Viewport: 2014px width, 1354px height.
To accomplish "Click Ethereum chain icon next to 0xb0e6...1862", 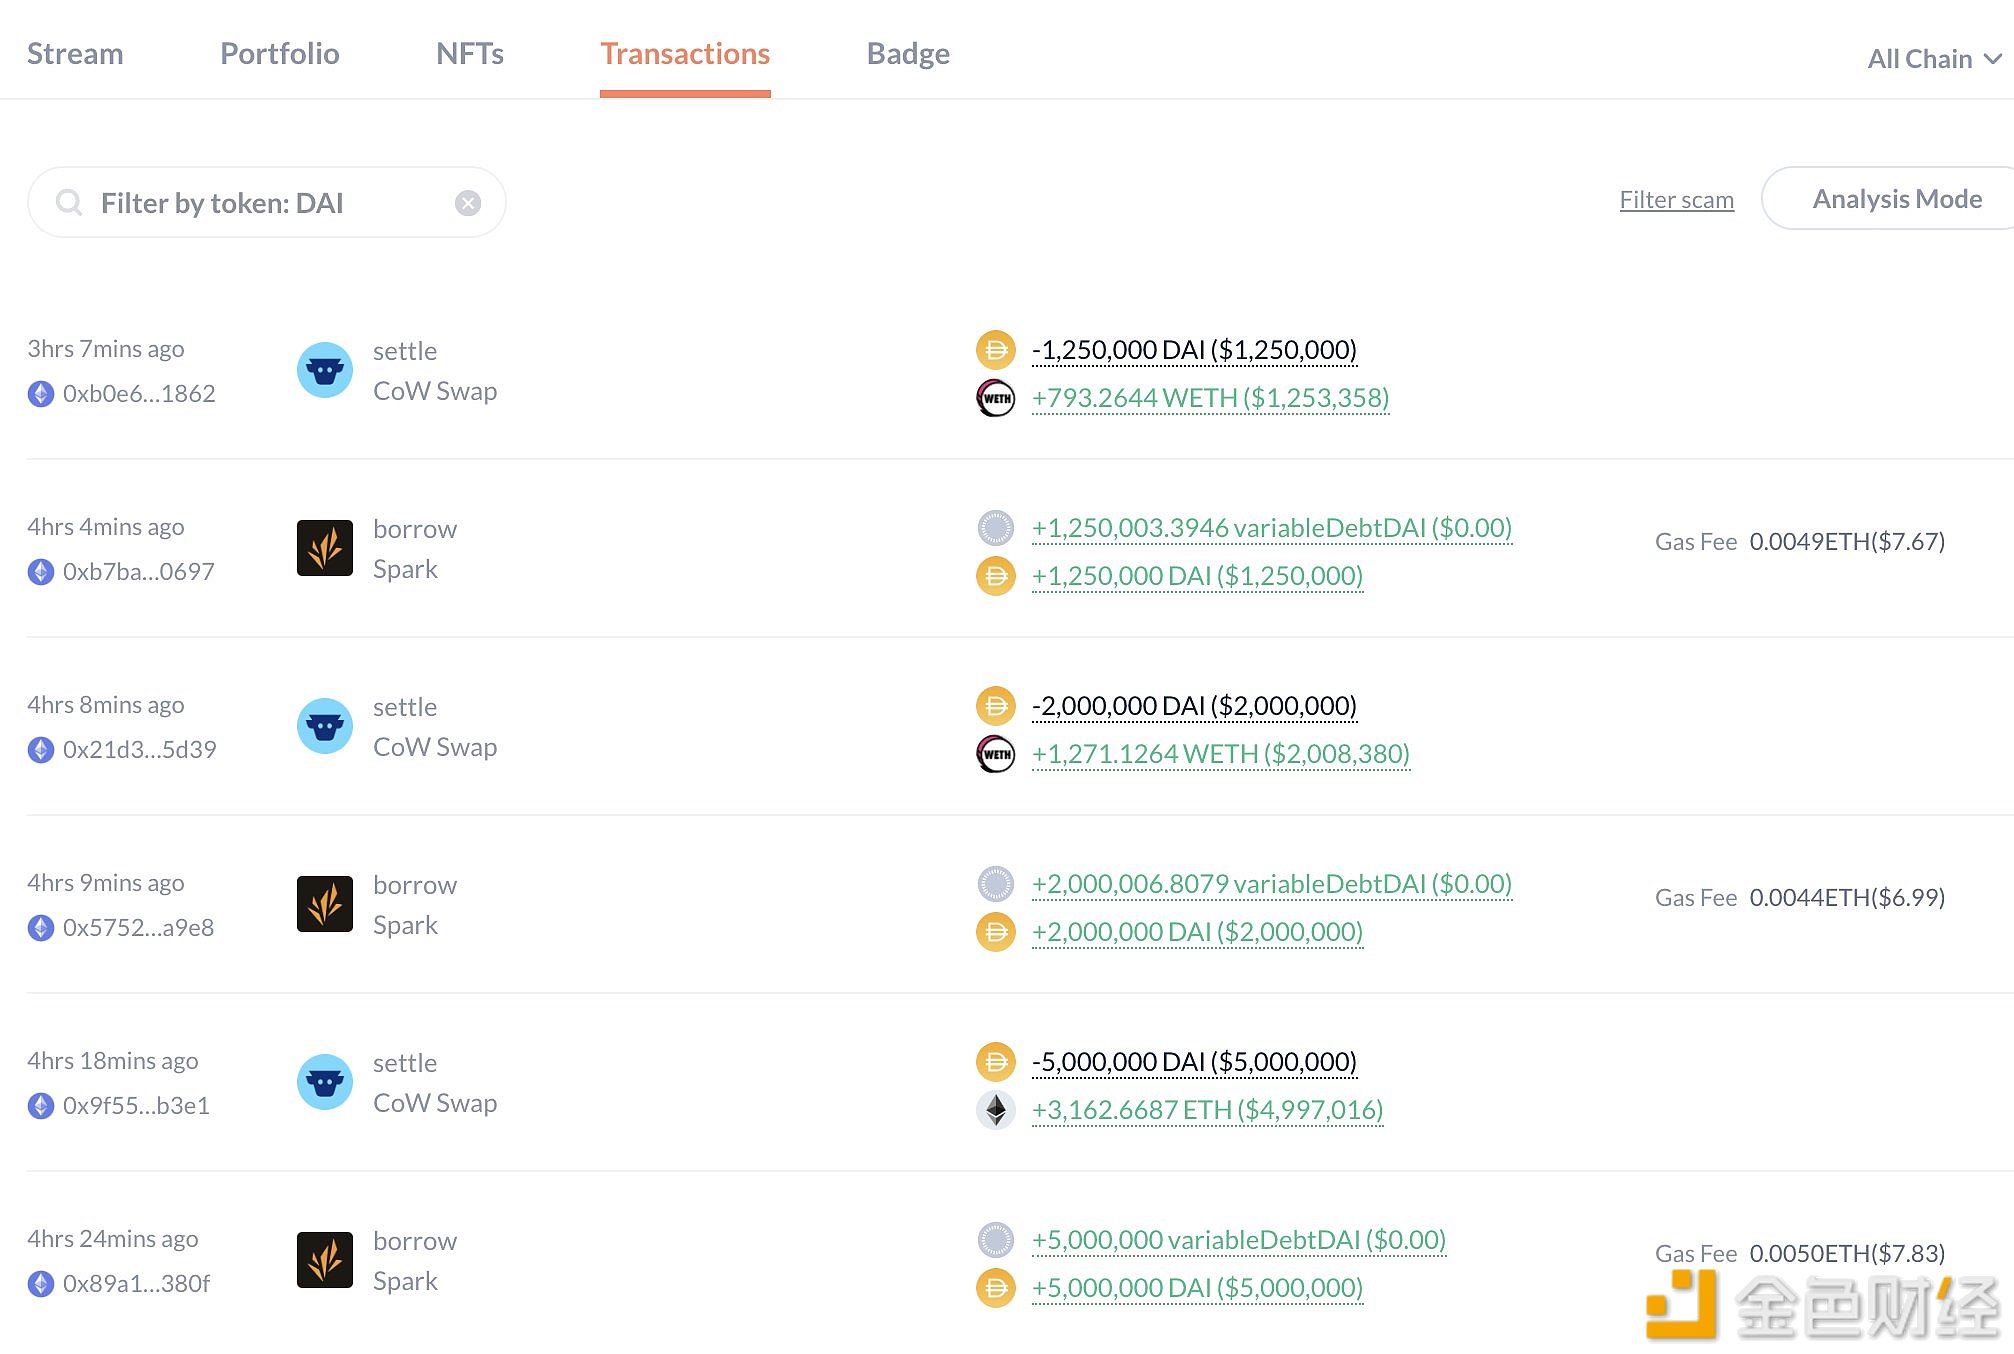I will pos(41,394).
